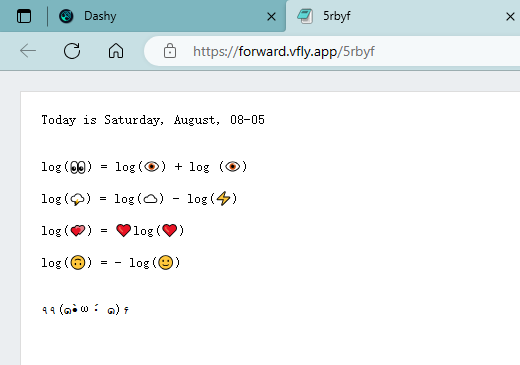Close the 5rbyf tab
Screen dimensions: 520x365
510,16
